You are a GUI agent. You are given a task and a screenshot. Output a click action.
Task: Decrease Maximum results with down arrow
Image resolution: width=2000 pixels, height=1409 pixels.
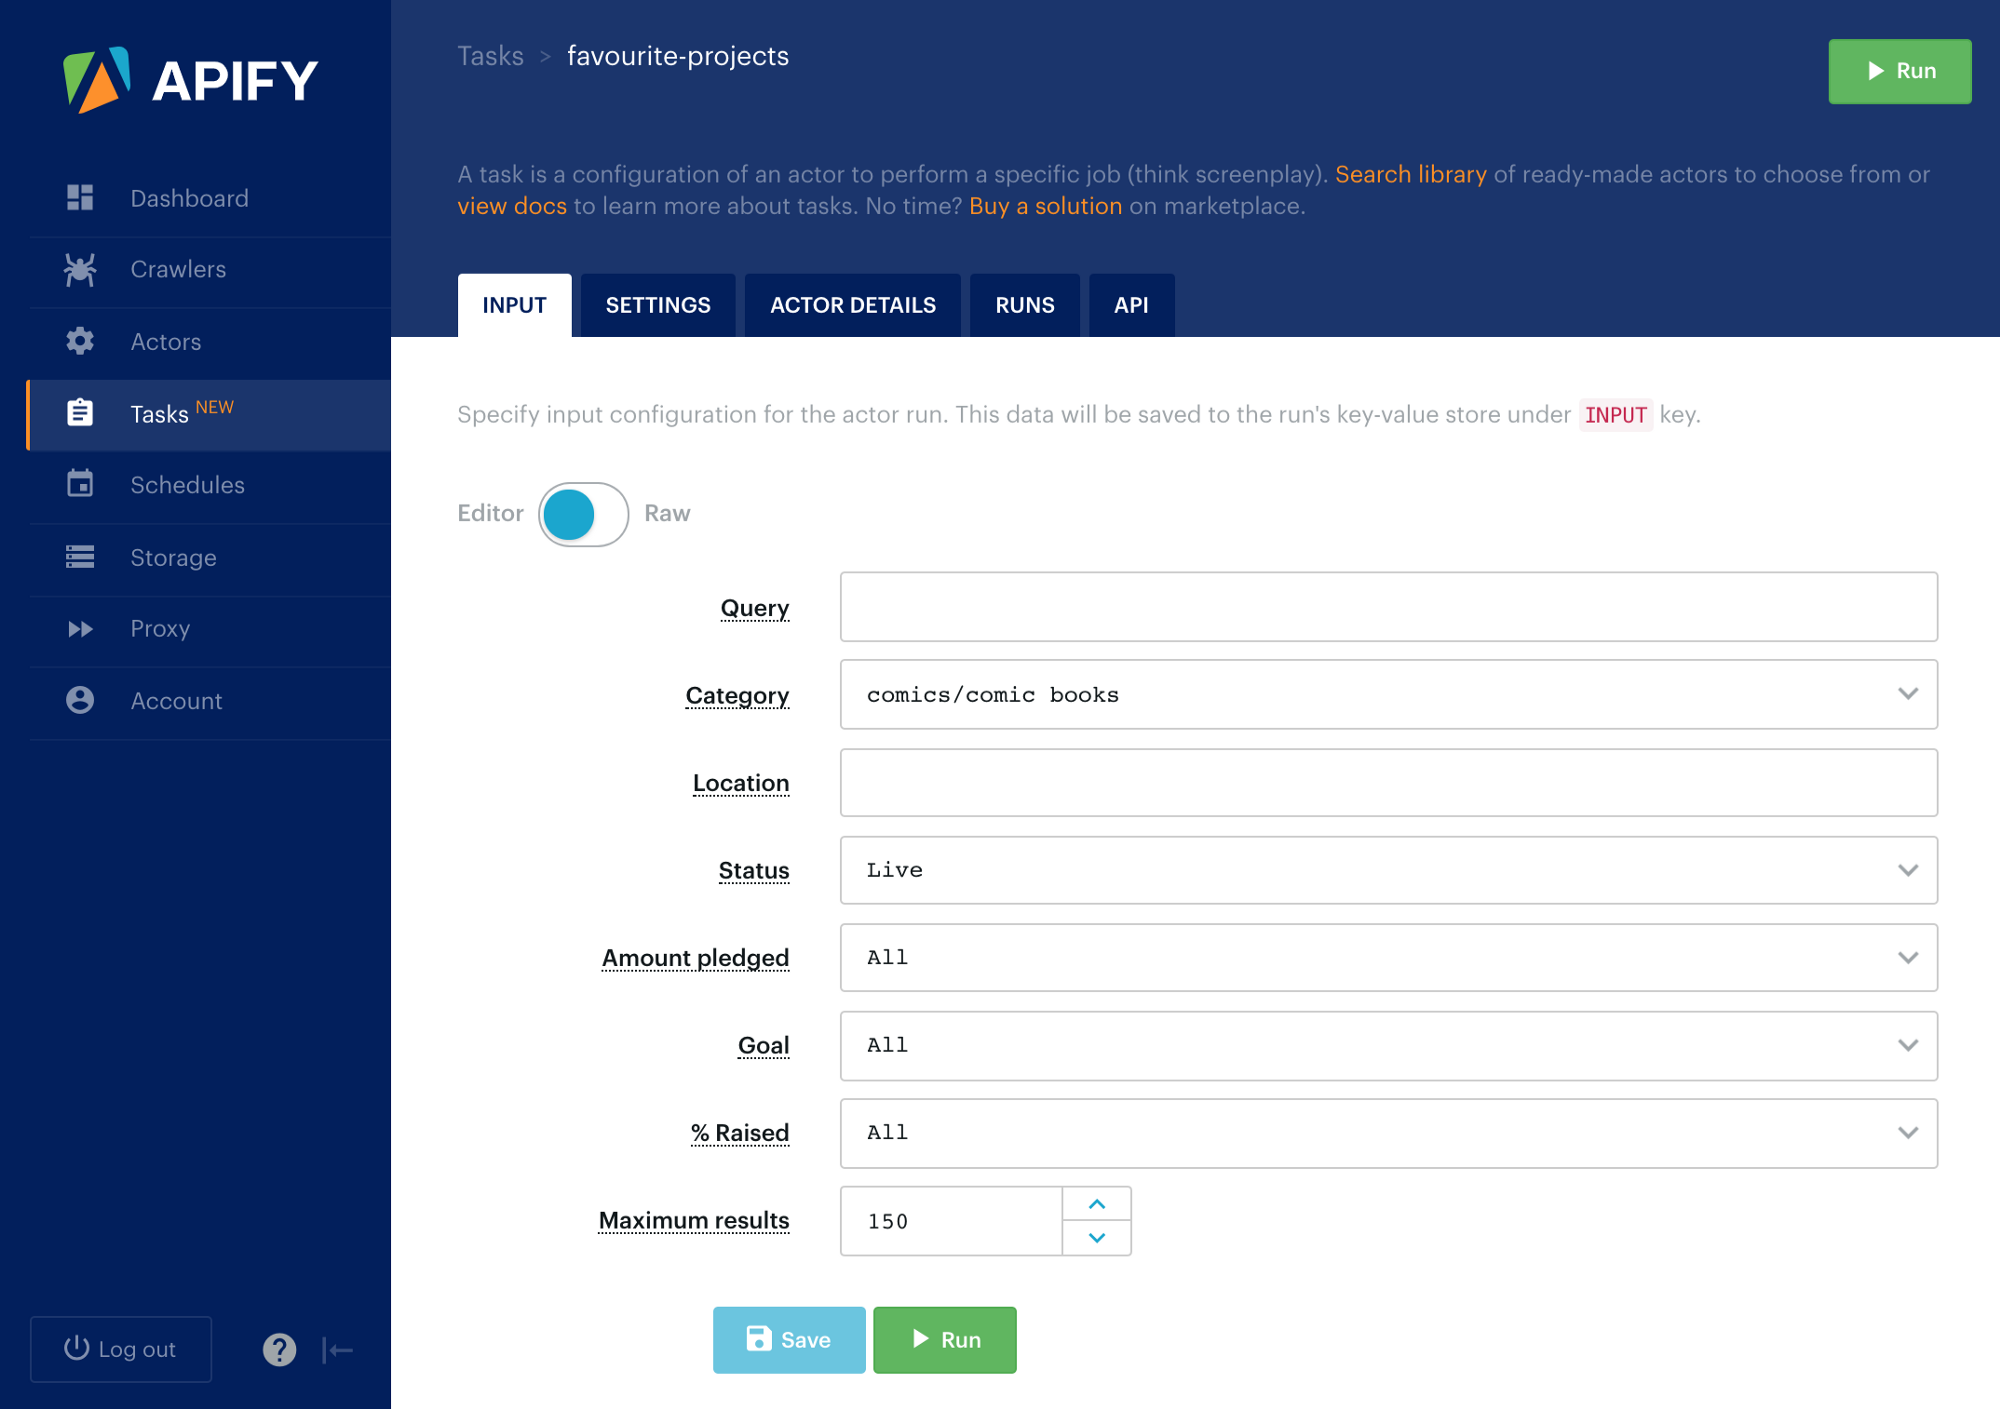click(x=1097, y=1238)
